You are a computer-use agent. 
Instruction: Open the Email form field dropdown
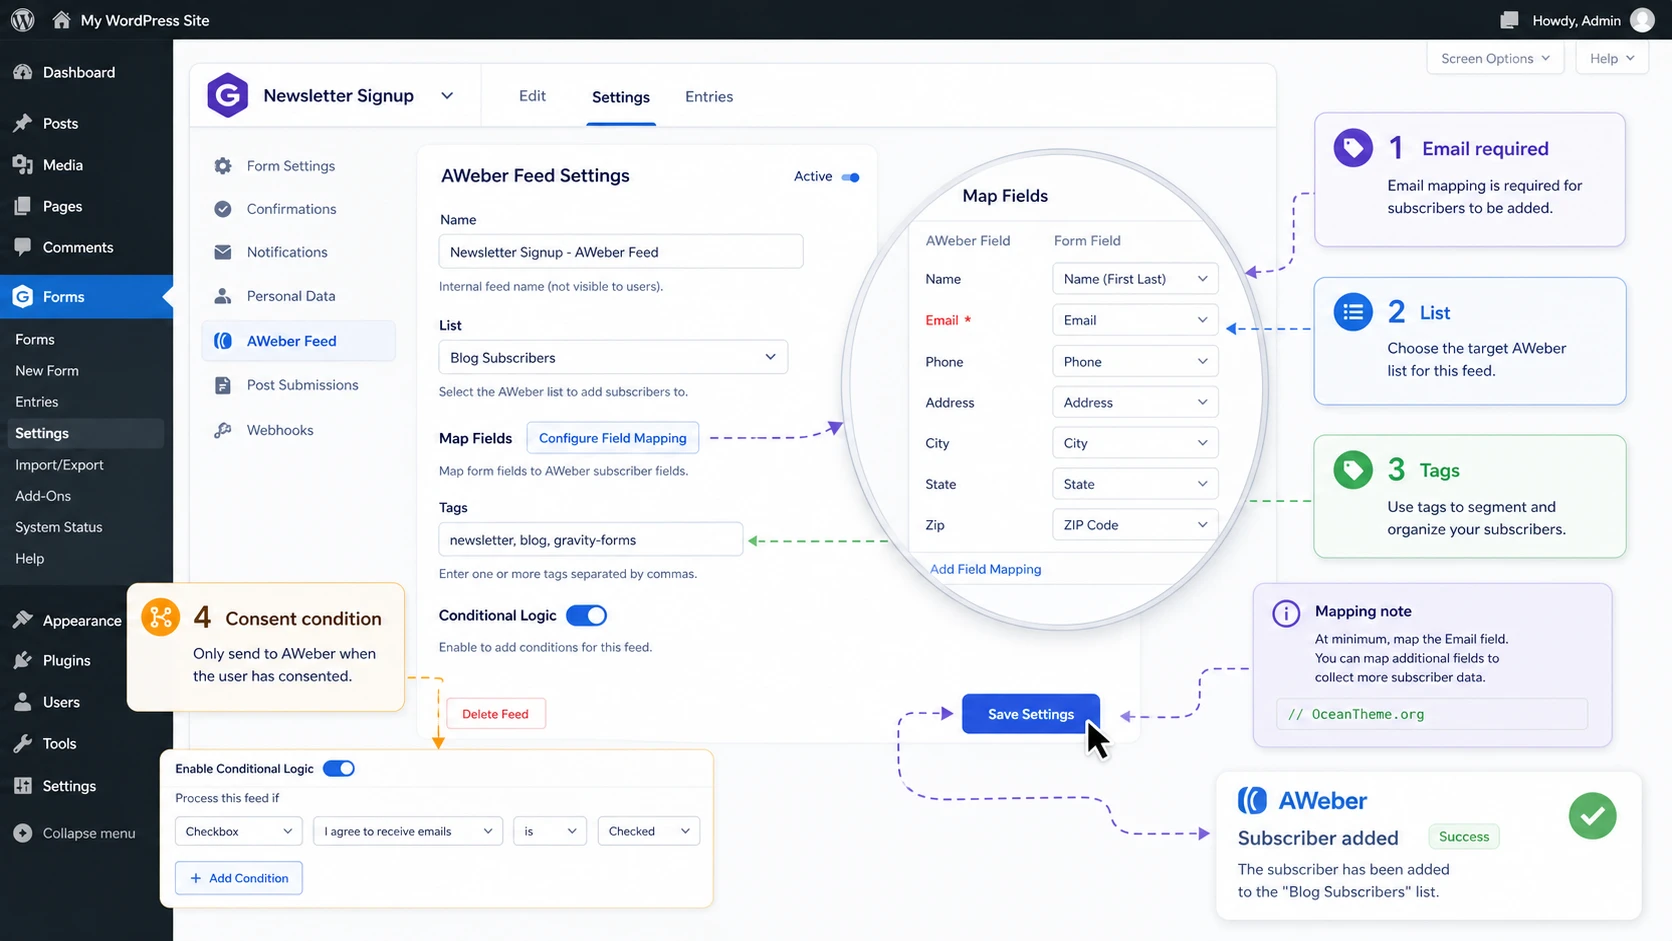pyautogui.click(x=1135, y=320)
